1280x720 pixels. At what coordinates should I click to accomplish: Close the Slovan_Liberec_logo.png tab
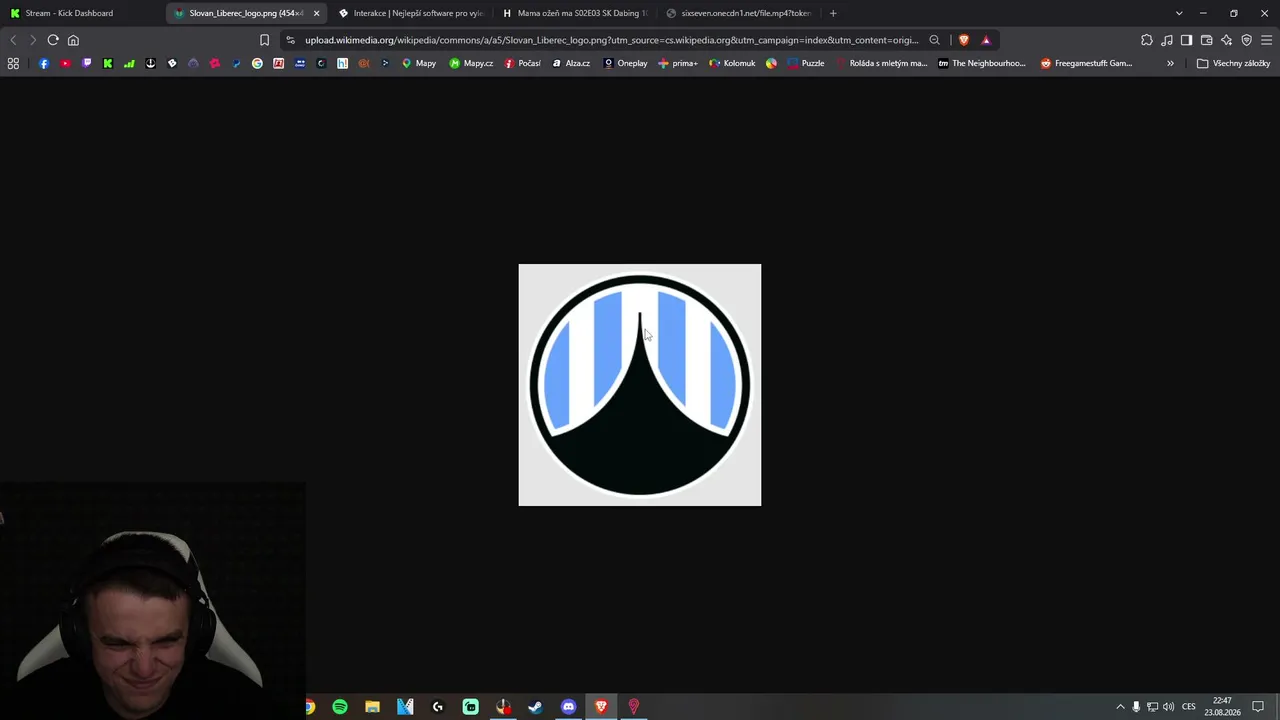coord(316,13)
